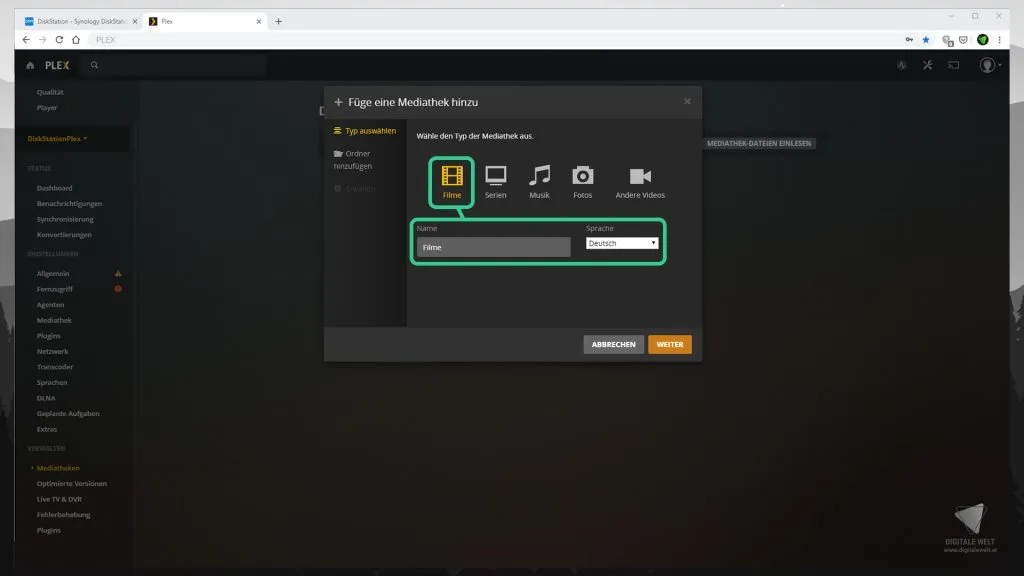This screenshot has width=1024, height=576.
Task: Open Extras settings
Action: 47,430
